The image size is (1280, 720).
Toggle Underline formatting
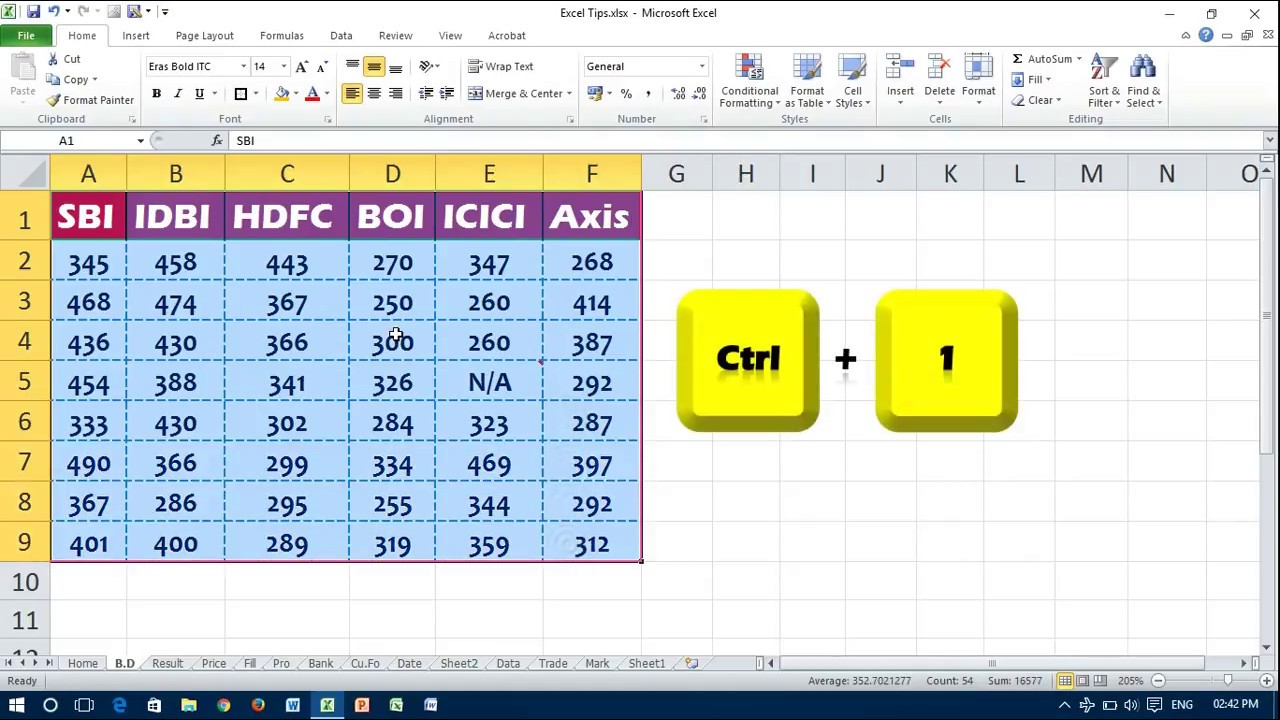(x=199, y=93)
